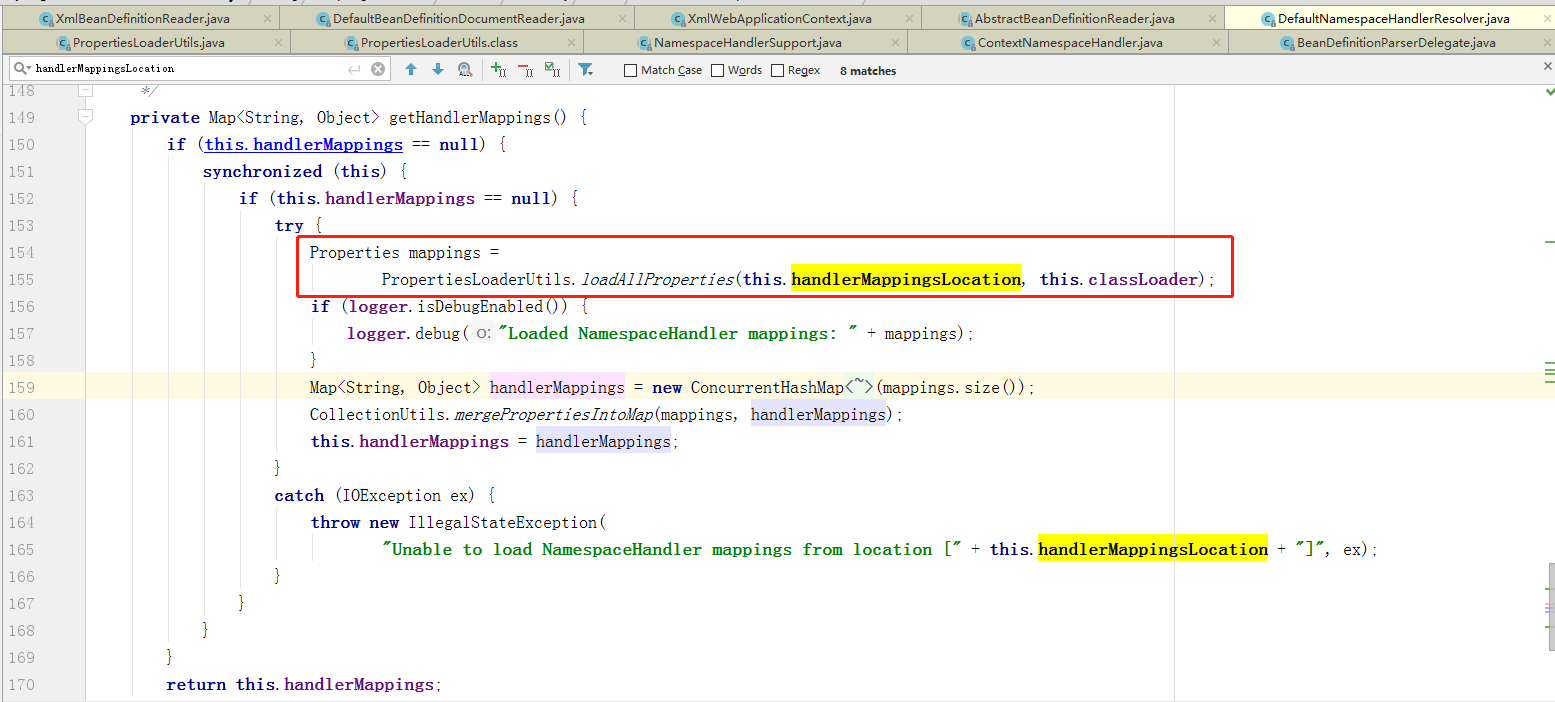
Task: Select the DefaultNamespaceHandlerResolver.java tab
Action: point(1390,18)
